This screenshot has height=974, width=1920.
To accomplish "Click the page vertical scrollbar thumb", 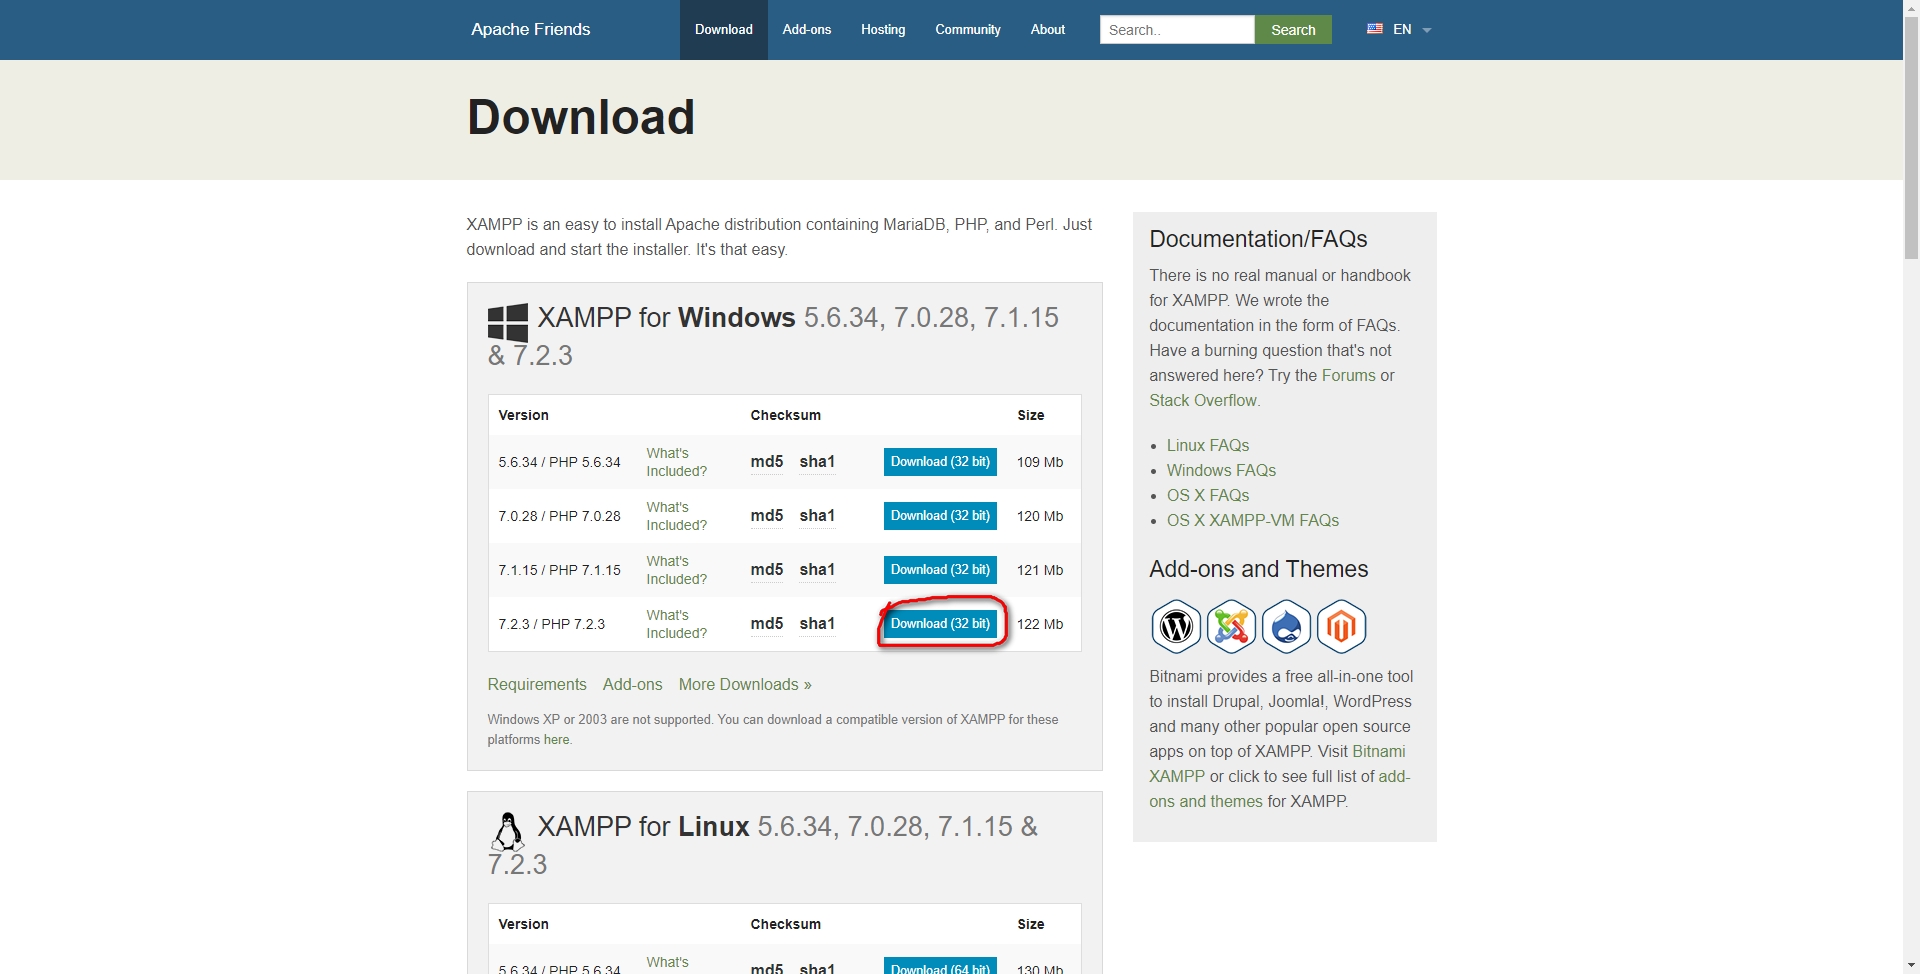I will click(1911, 140).
